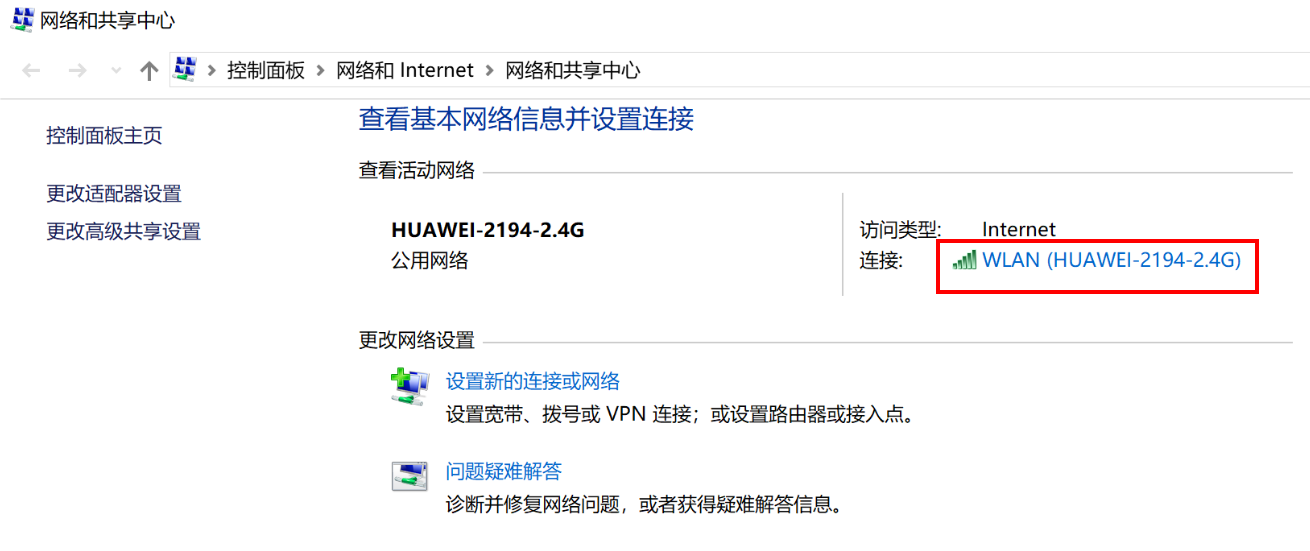The width and height of the screenshot is (1310, 551).
Task: Click the icon beside 问题疑难解答
Action: click(408, 476)
